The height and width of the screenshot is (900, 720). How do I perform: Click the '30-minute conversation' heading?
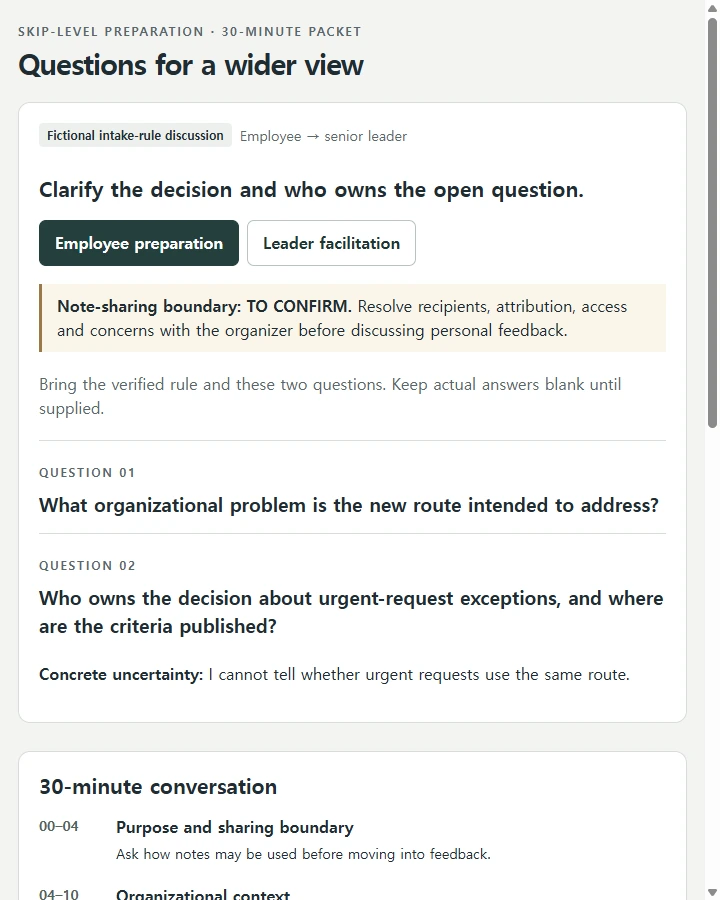click(x=158, y=786)
